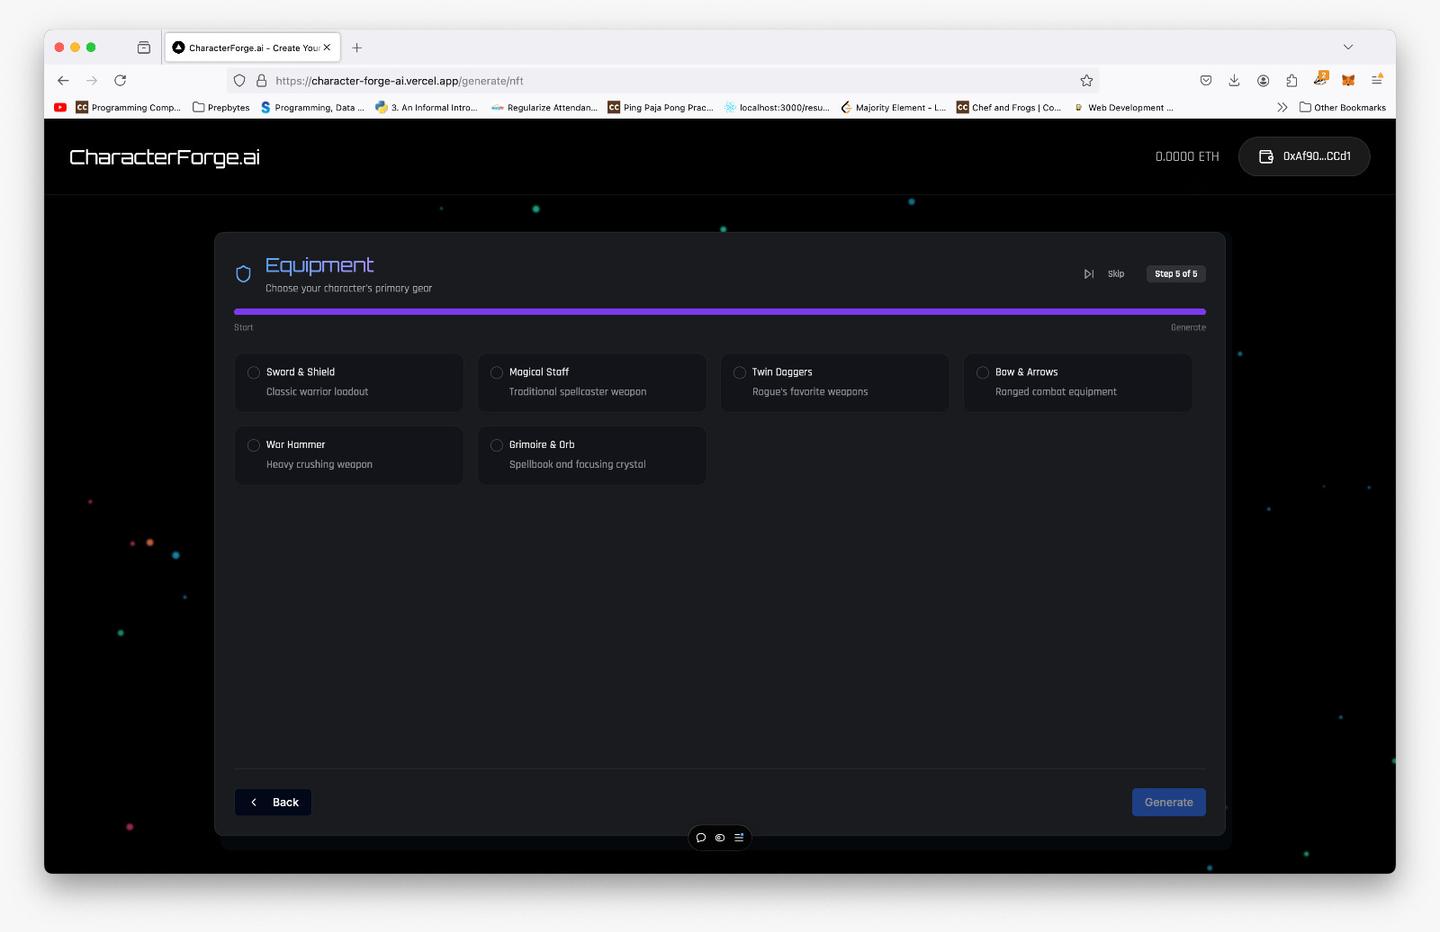Open the Programming, Data ... bookmark
Image resolution: width=1440 pixels, height=932 pixels.
tap(312, 107)
